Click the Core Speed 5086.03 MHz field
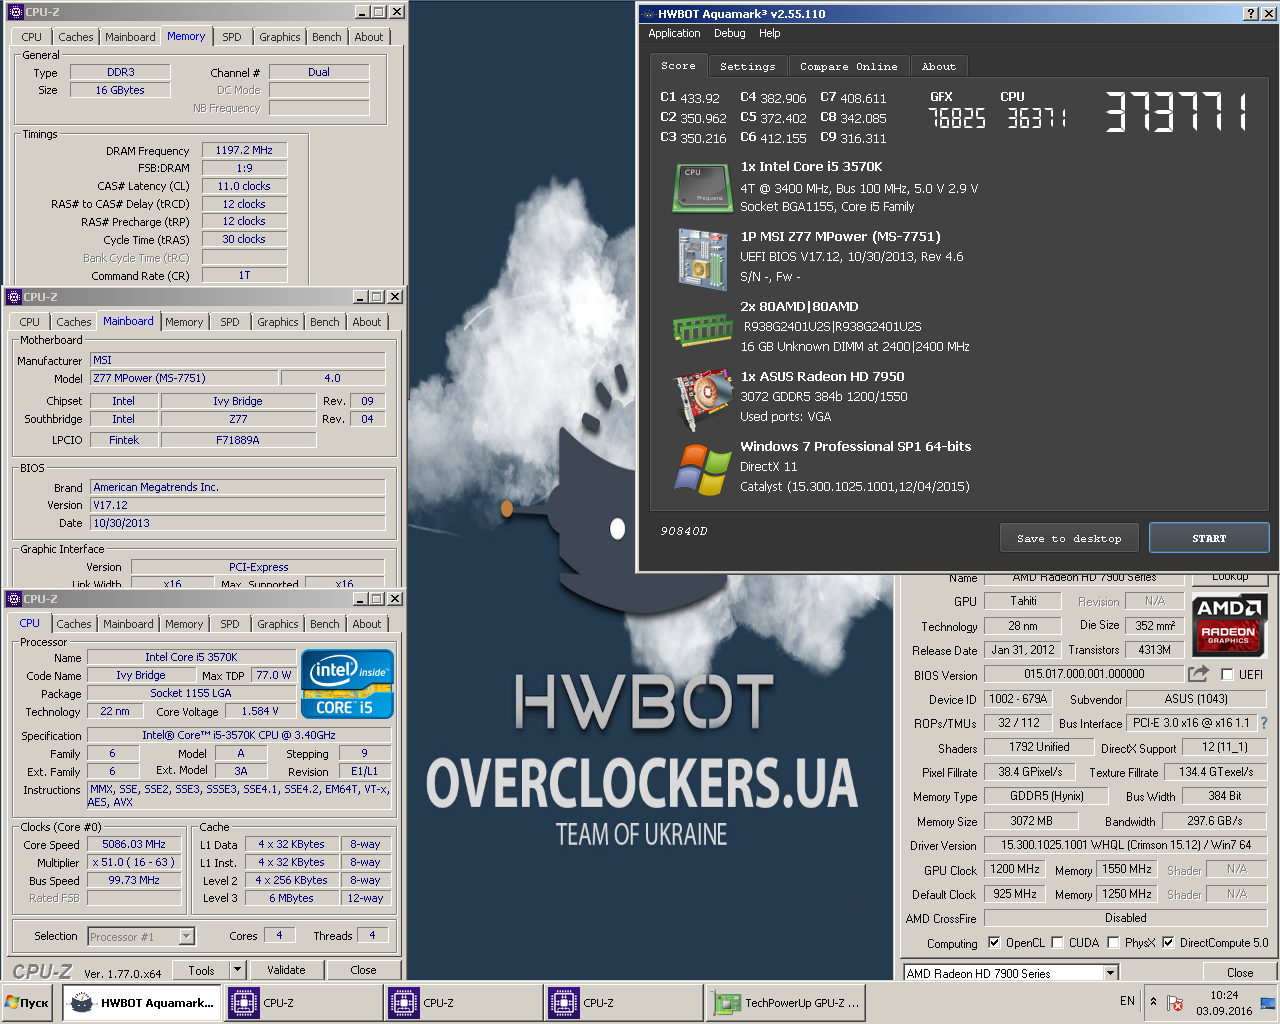This screenshot has width=1280, height=1024. tap(134, 844)
